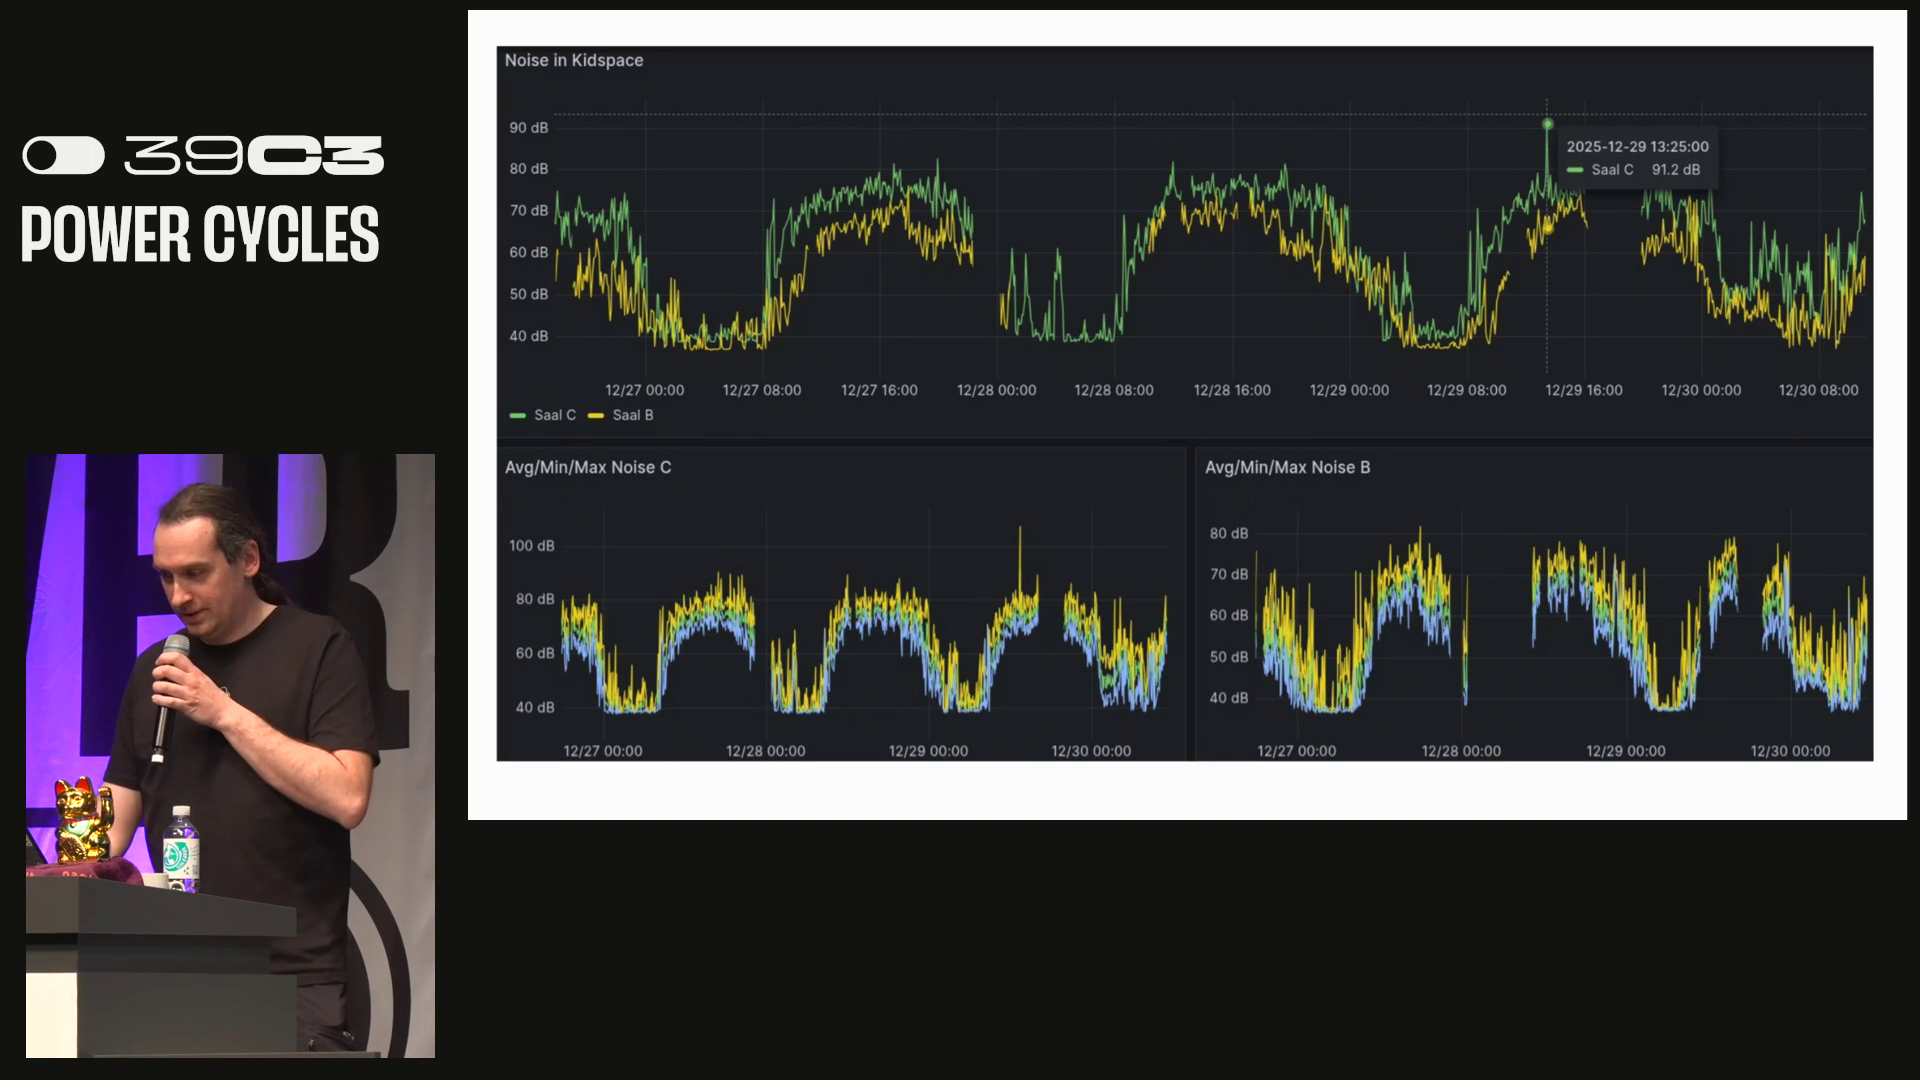This screenshot has height=1080, width=1920.
Task: Click the yellow Saal B legend swatch
Action: point(596,415)
